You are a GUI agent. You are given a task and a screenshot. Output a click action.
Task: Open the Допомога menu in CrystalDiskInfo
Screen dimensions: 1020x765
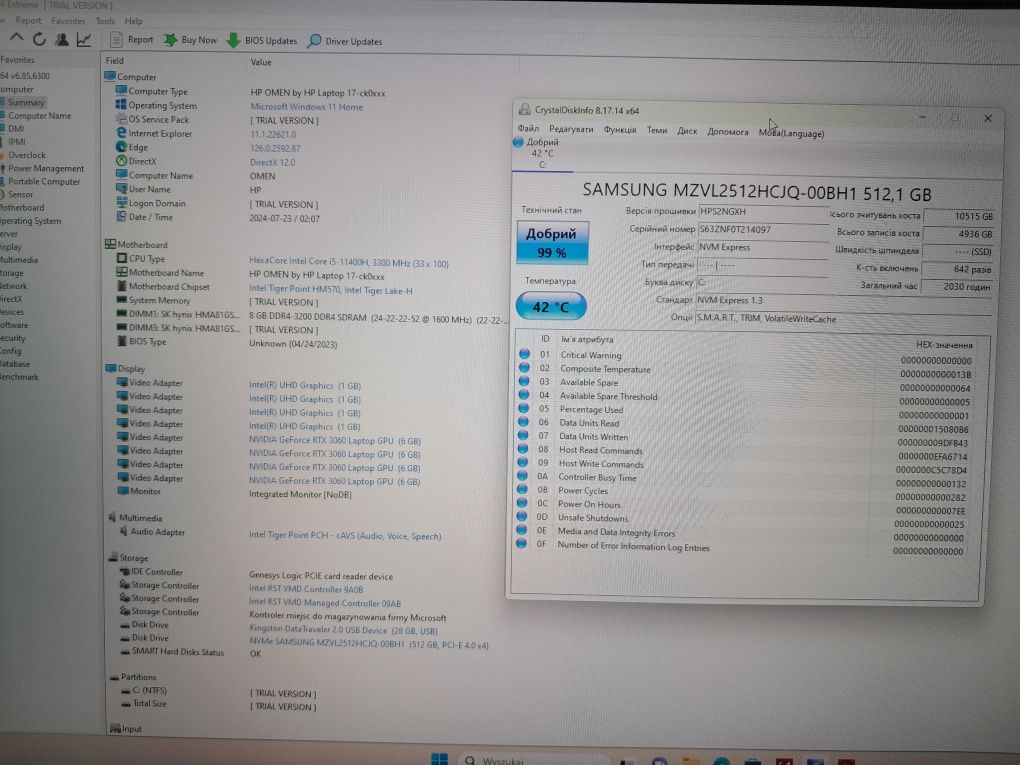coord(728,131)
